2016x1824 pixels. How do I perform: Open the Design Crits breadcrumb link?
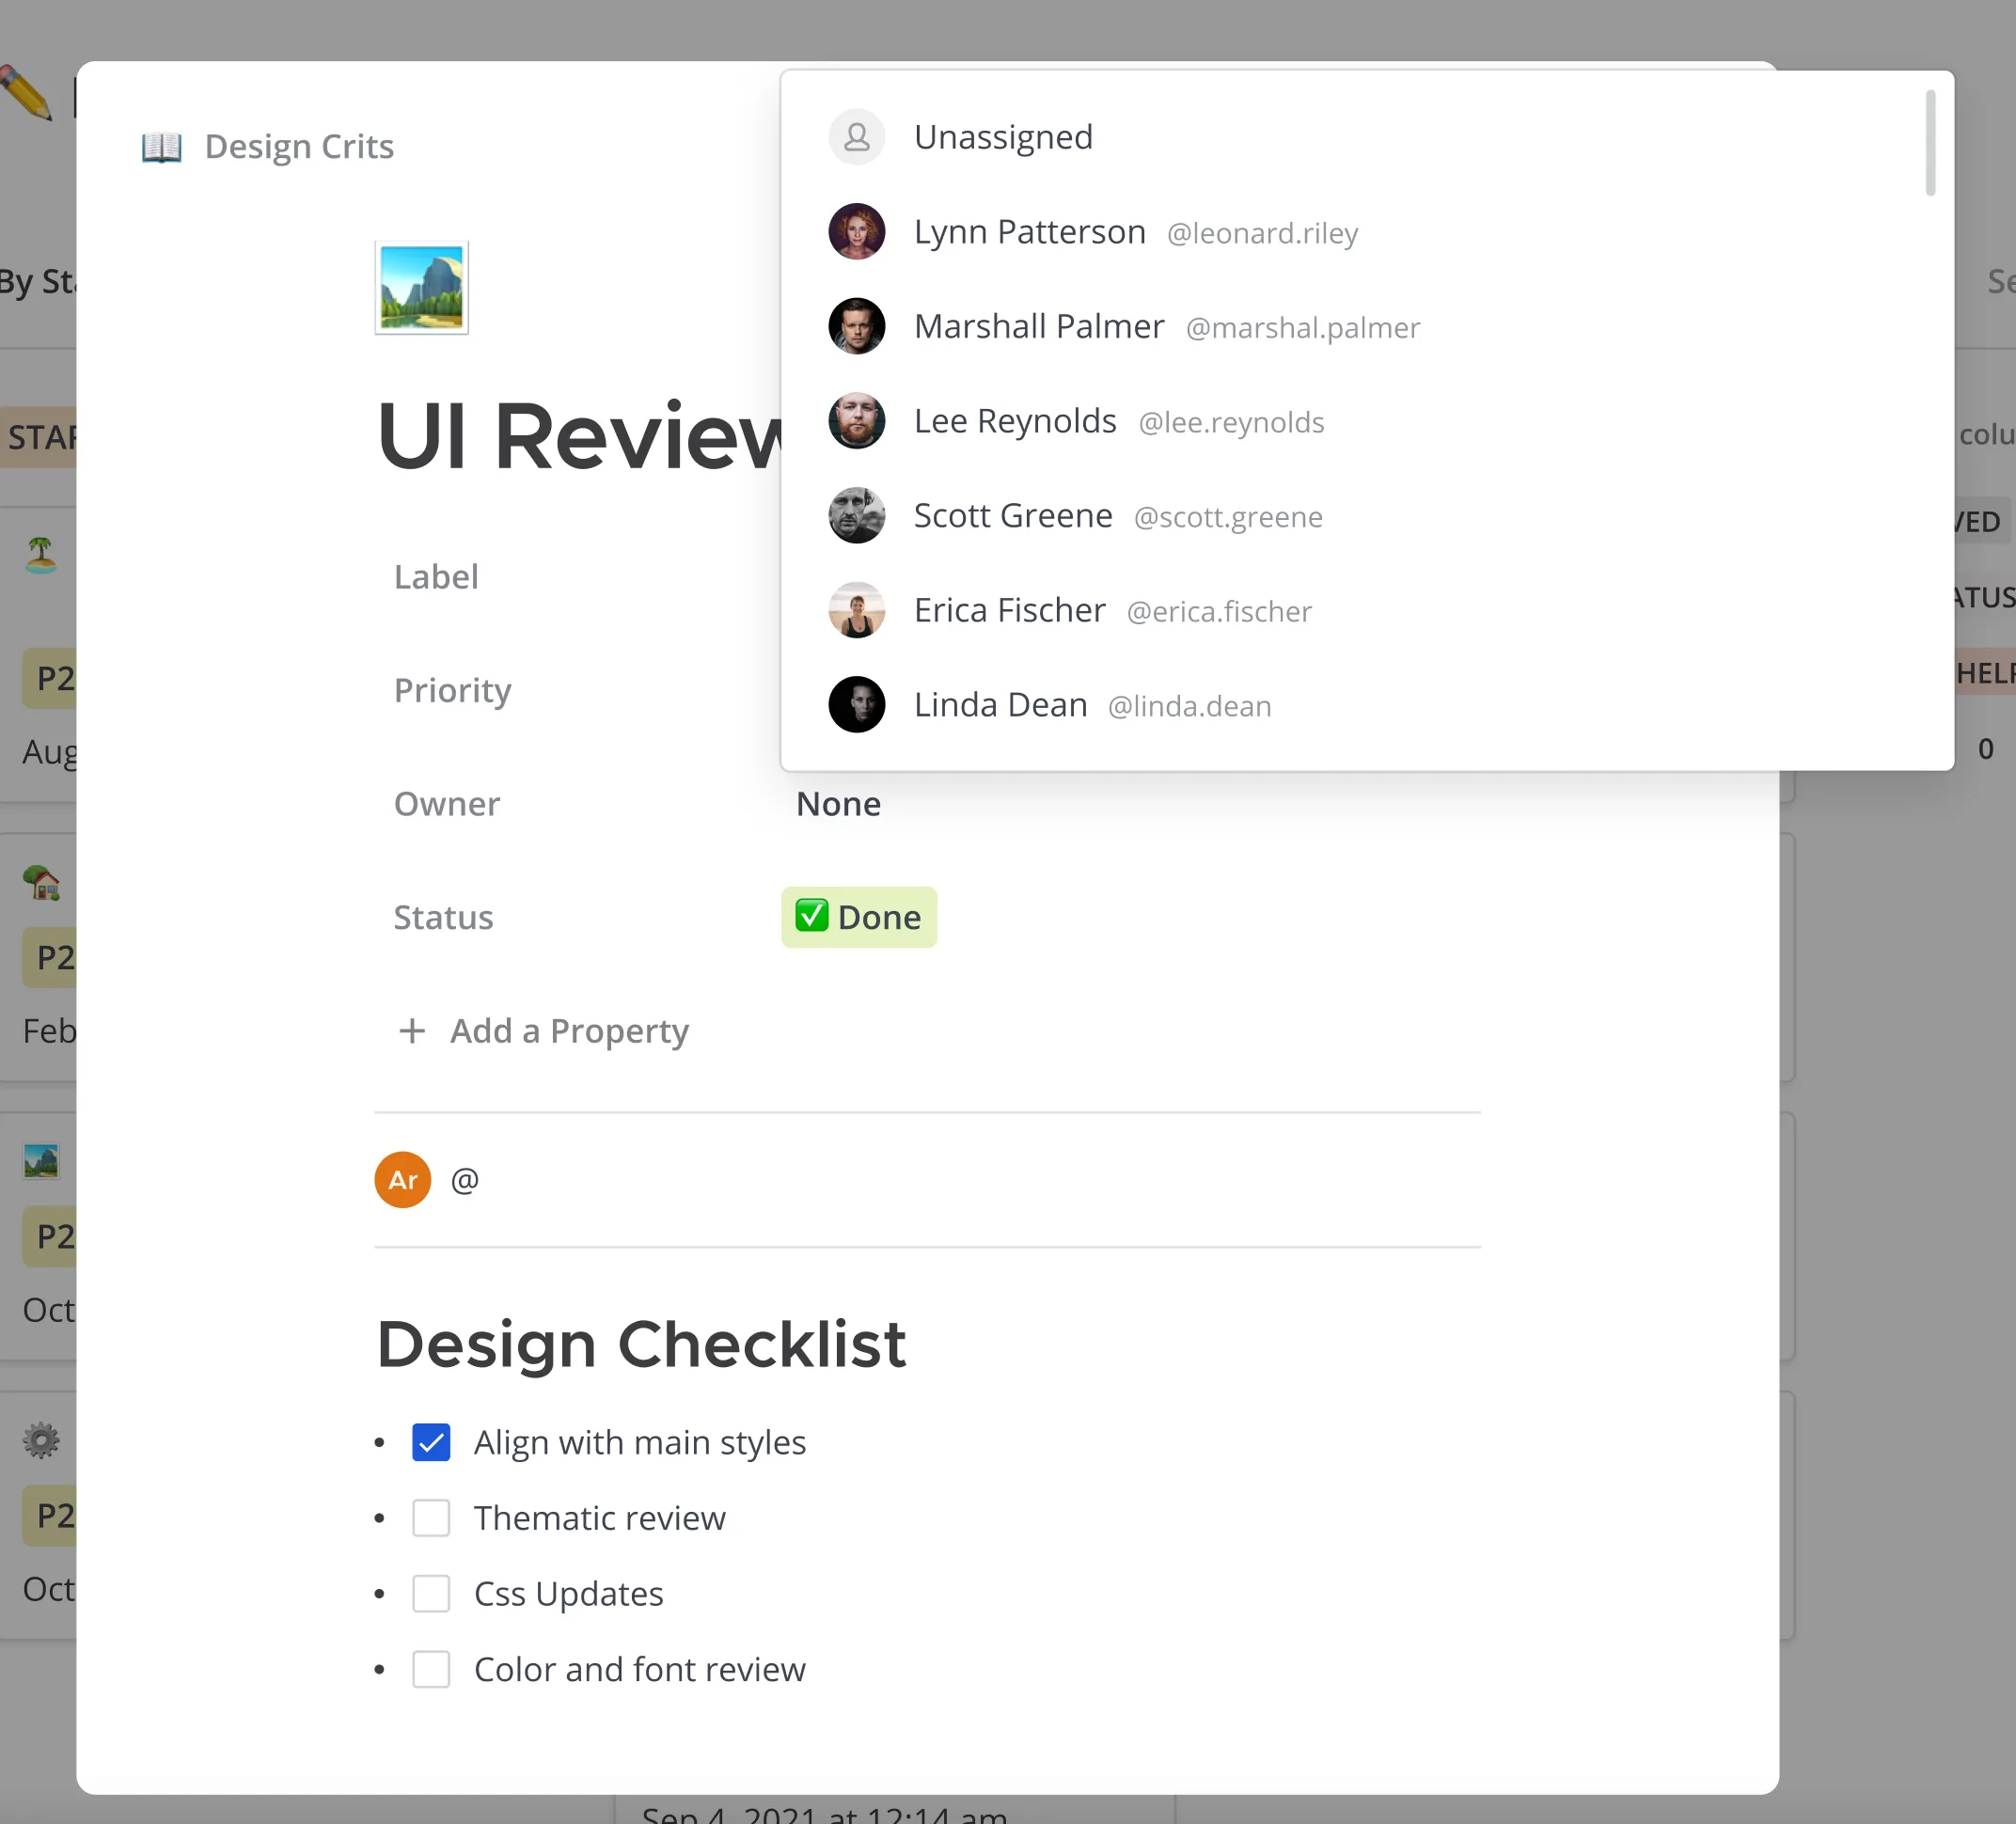click(299, 147)
